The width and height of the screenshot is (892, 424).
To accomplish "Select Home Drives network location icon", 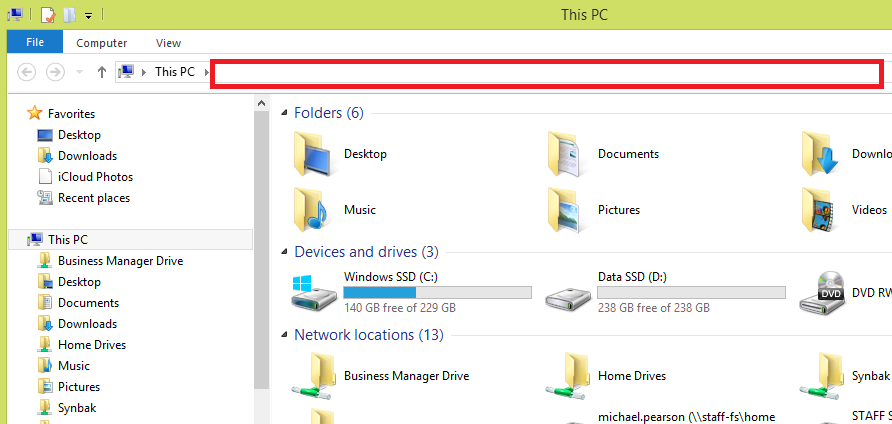I will click(567, 374).
